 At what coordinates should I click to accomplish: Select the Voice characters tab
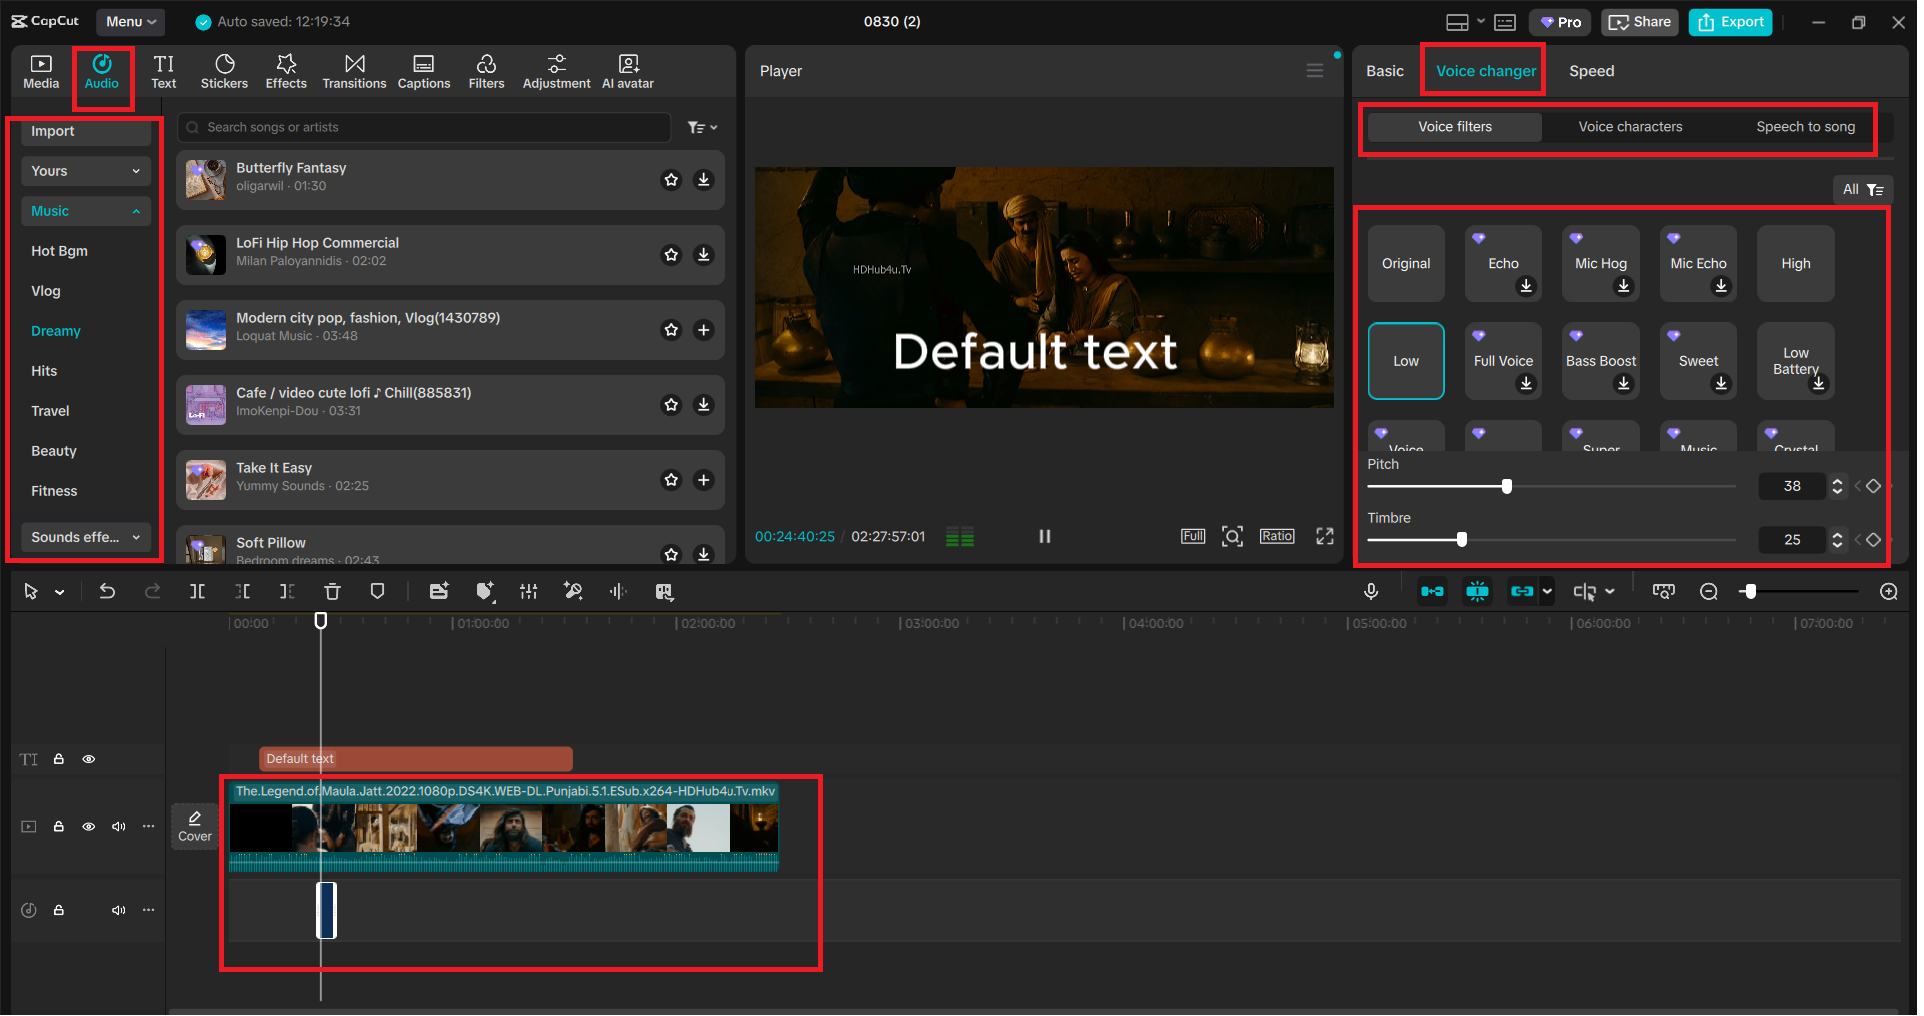coord(1630,127)
